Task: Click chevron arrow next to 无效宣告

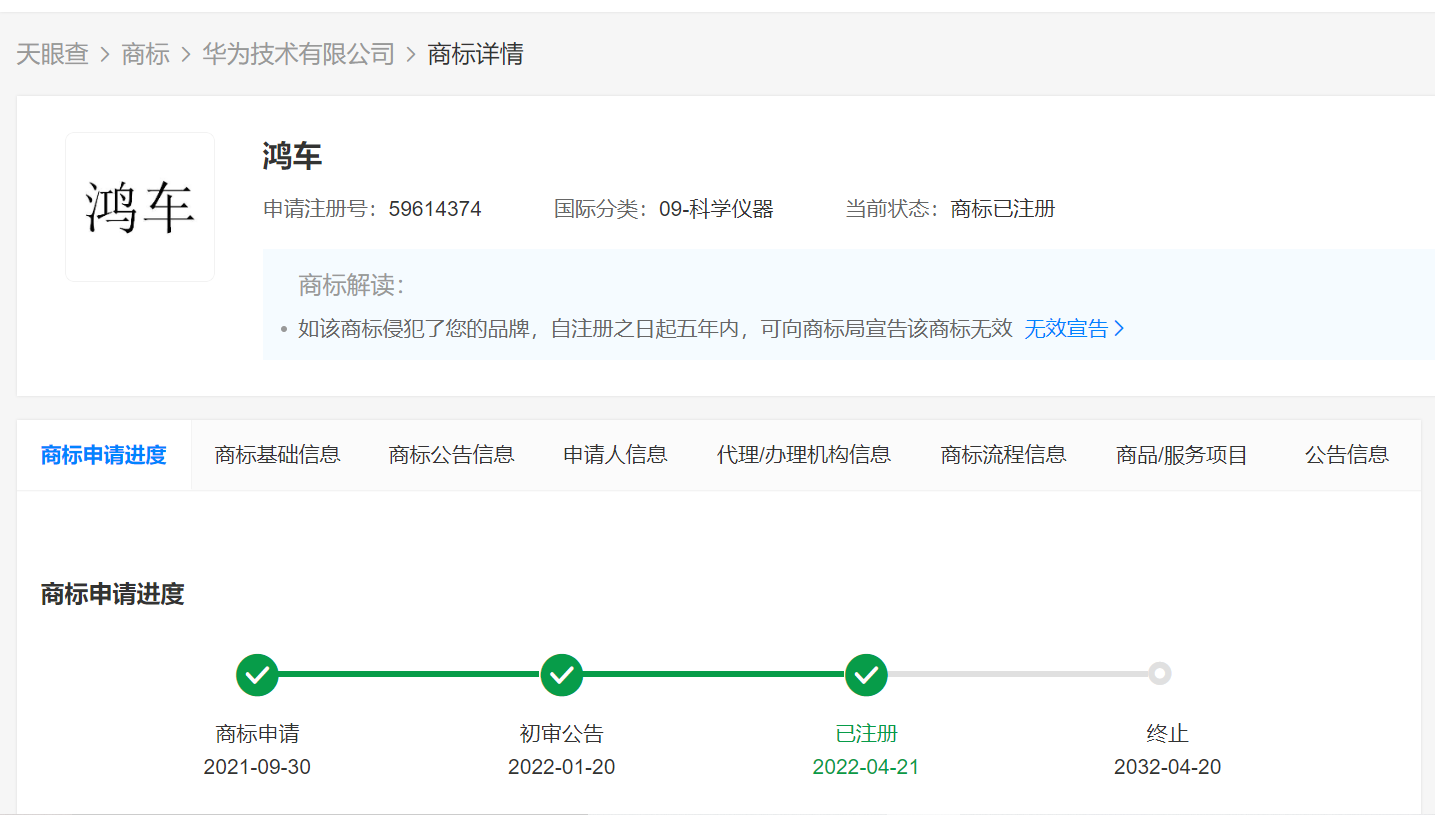Action: (x=1119, y=329)
